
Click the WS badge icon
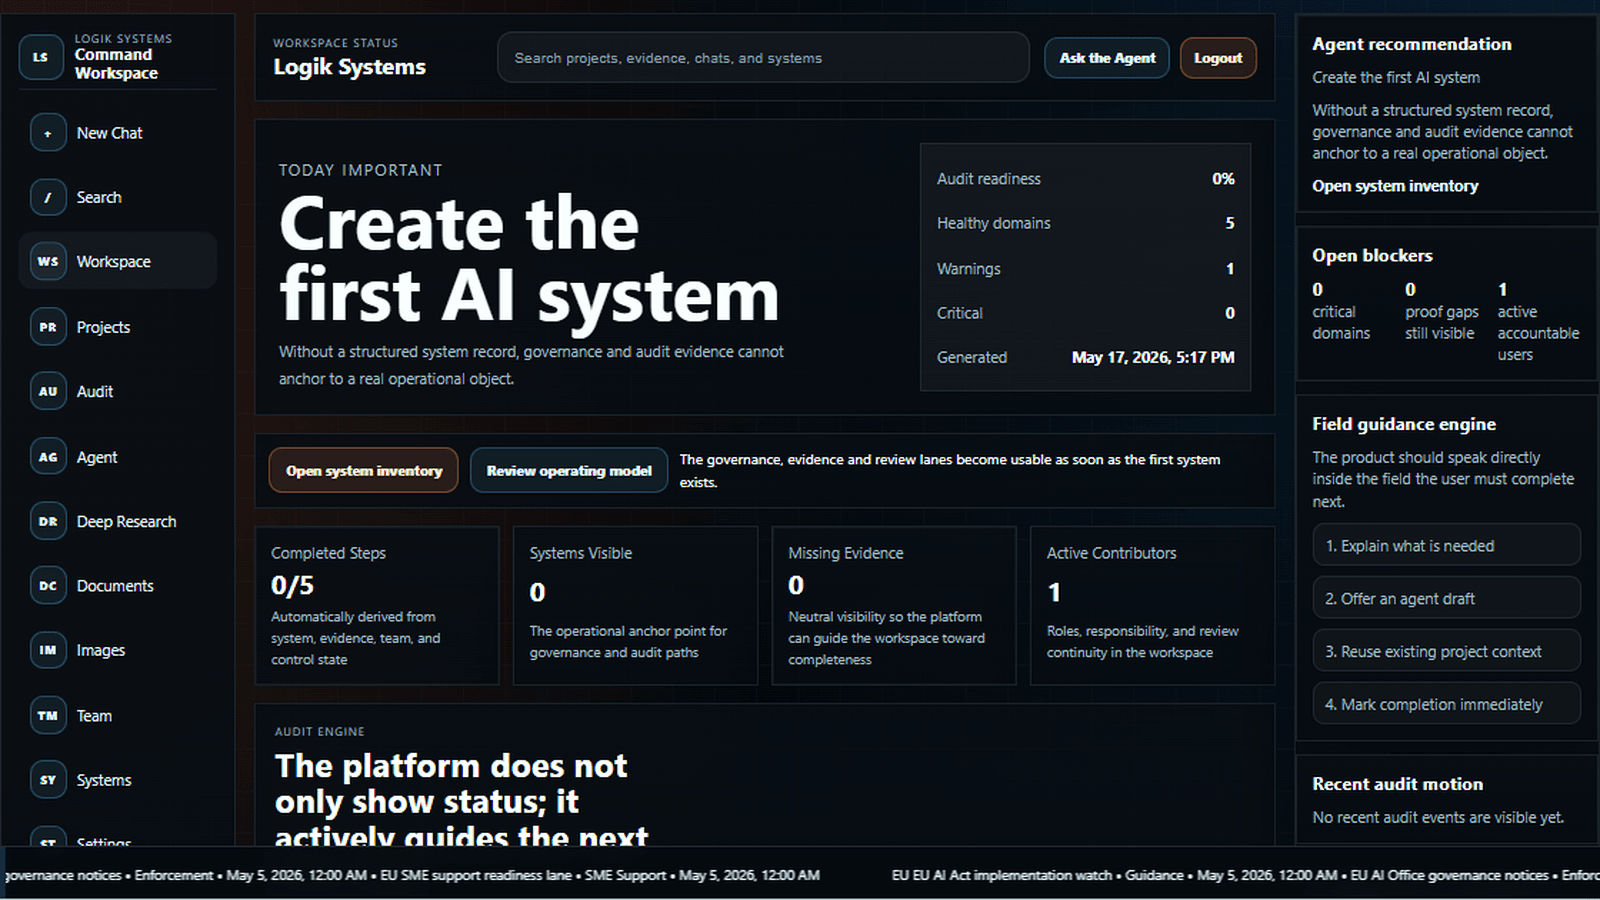(48, 261)
